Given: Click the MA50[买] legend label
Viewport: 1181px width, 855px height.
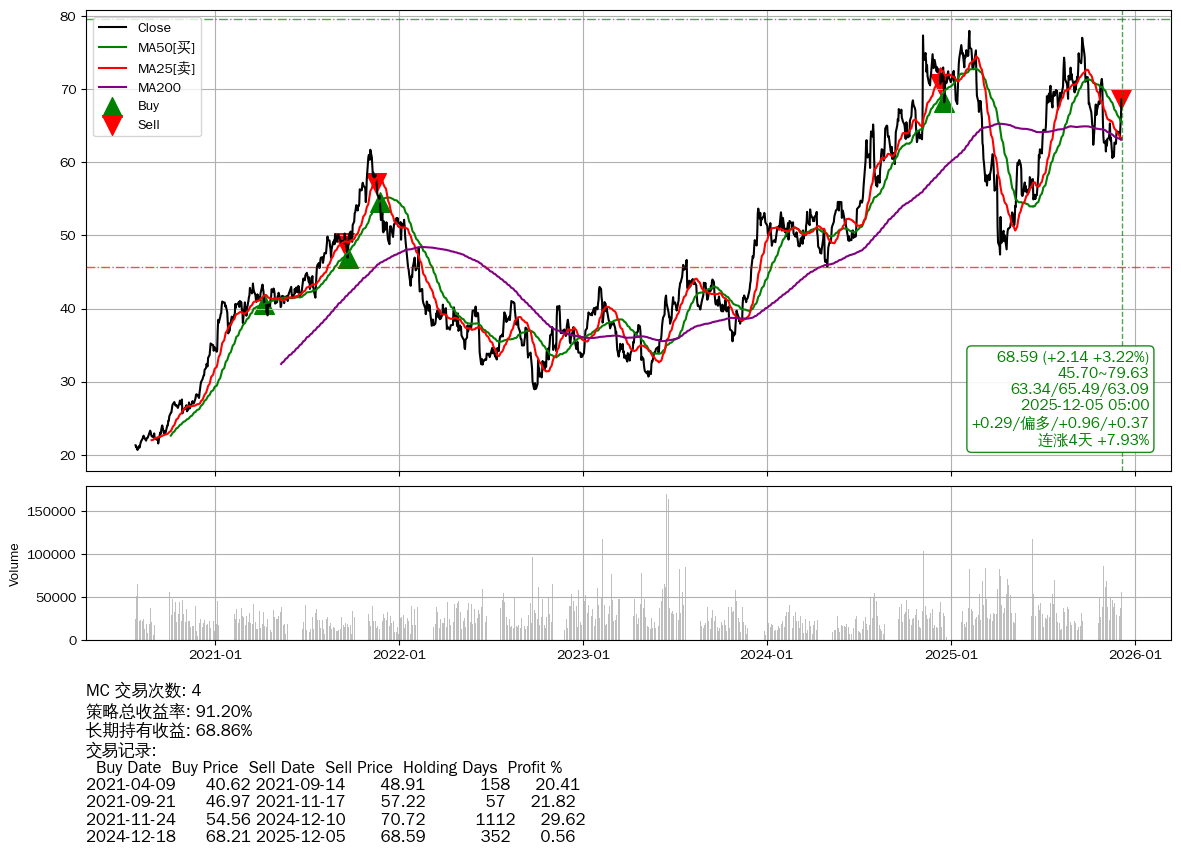Looking at the screenshot, I should coord(166,48).
